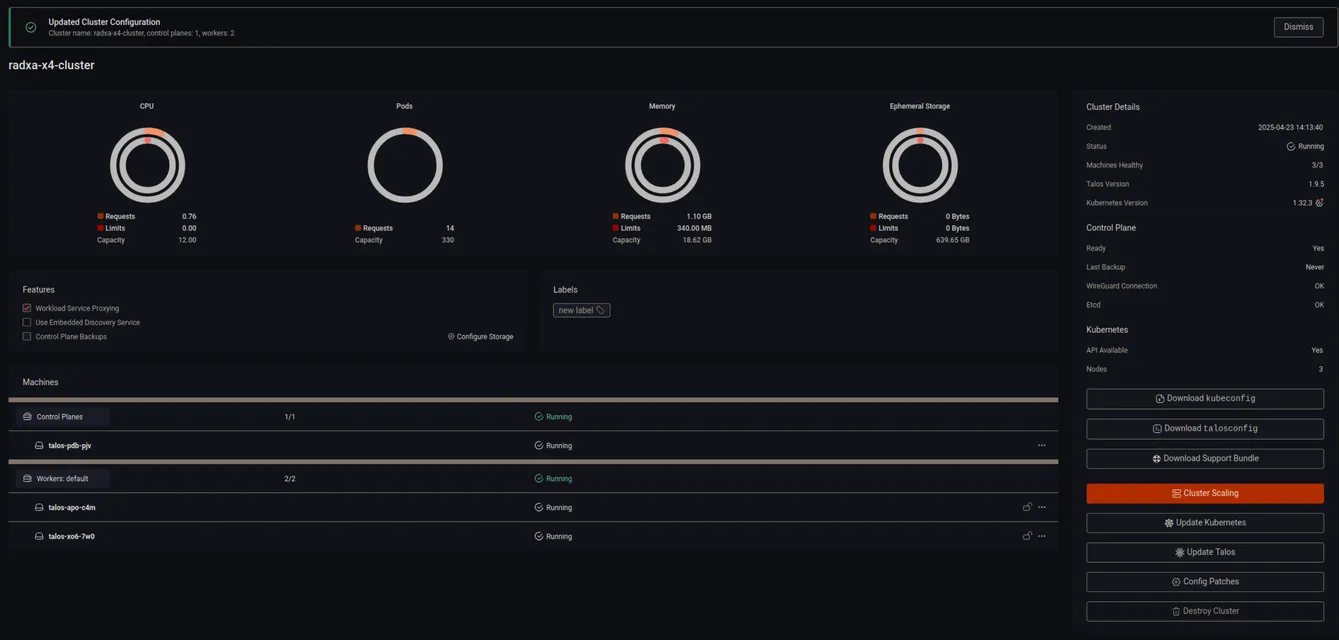Image resolution: width=1339 pixels, height=640 pixels.
Task: Click the Machines Healthy value 3/3
Action: click(x=1317, y=165)
